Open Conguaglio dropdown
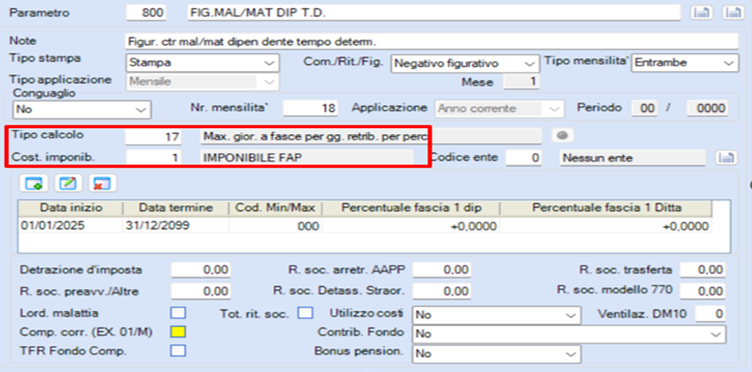 click(82, 109)
